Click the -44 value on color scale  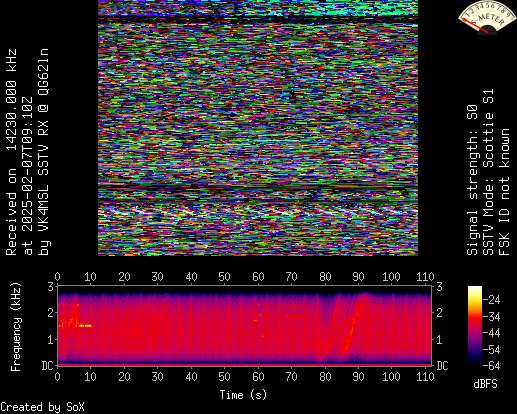492,333
